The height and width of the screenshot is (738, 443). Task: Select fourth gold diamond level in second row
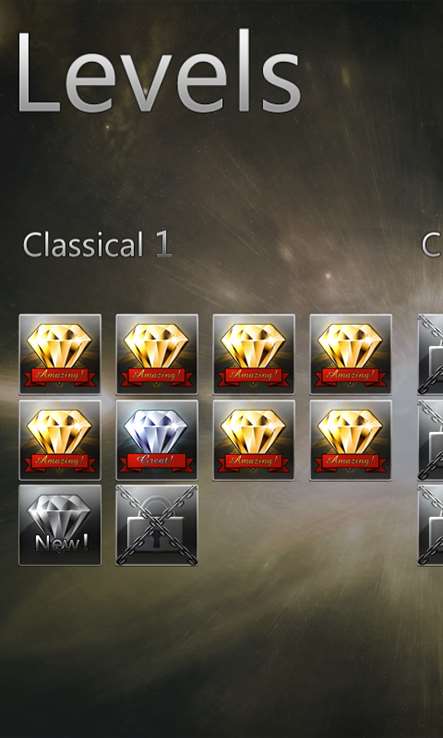[x=351, y=440]
